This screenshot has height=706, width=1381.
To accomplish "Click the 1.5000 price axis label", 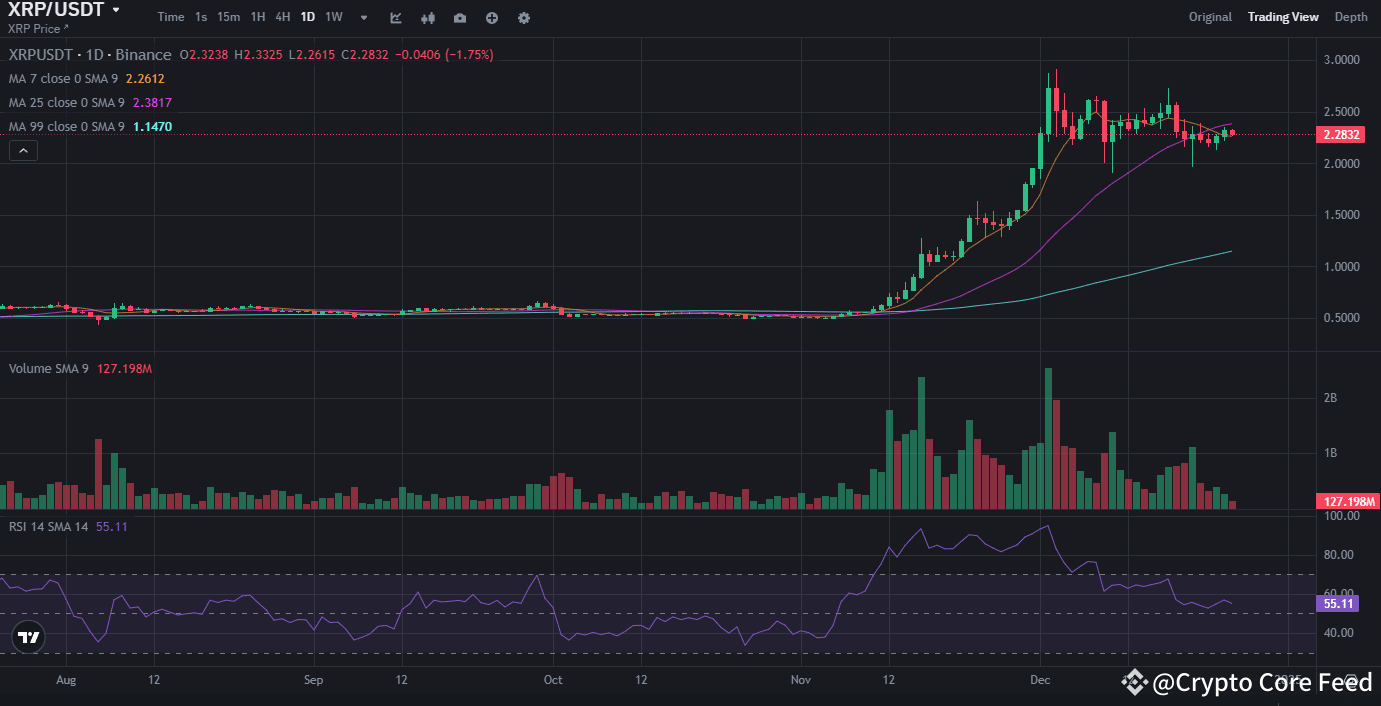I will (x=1341, y=215).
